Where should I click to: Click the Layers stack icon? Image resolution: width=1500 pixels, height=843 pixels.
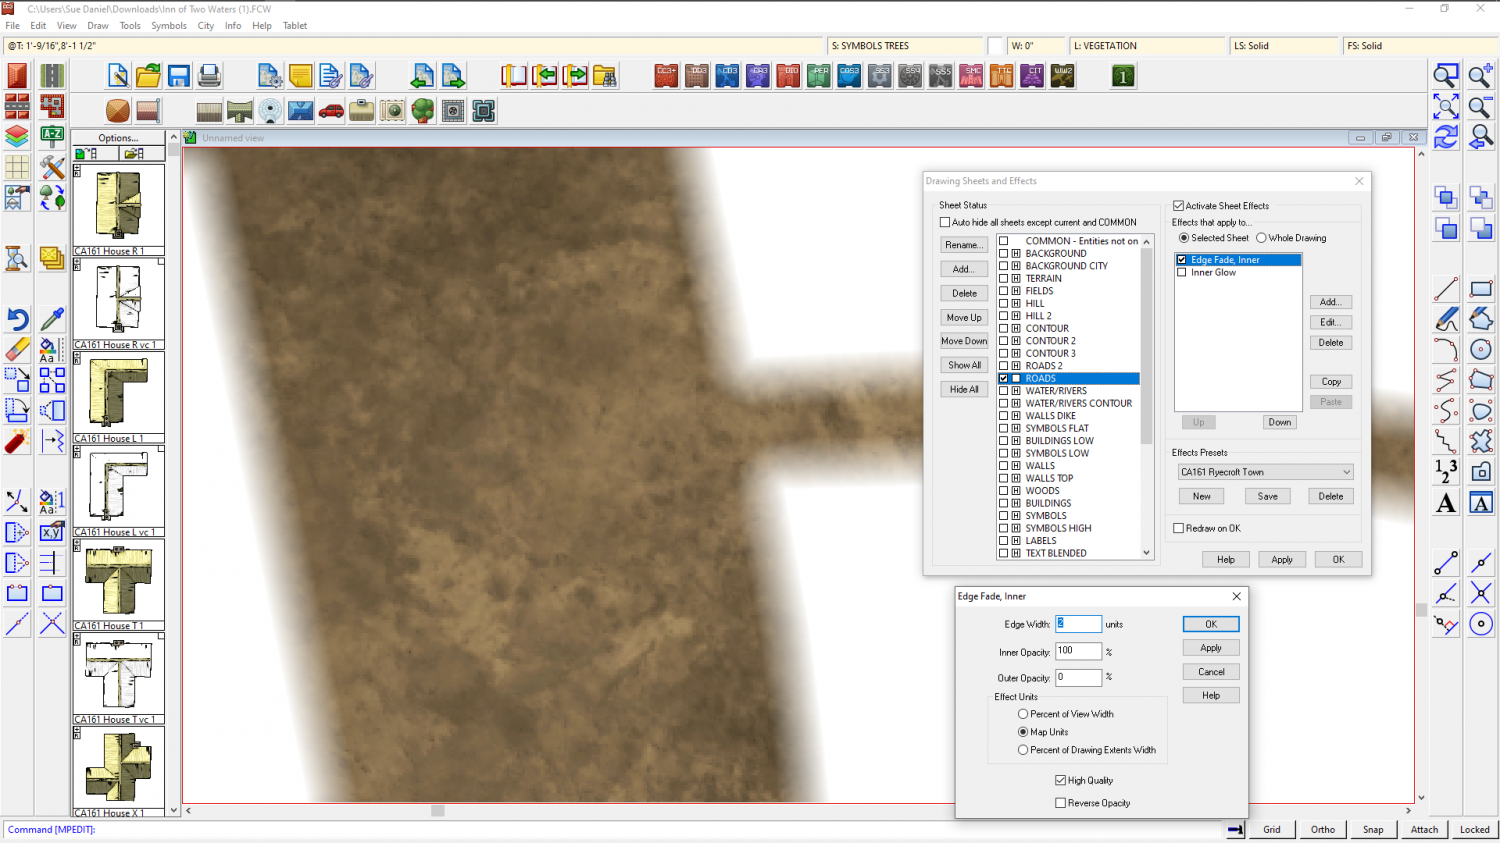pos(17,137)
